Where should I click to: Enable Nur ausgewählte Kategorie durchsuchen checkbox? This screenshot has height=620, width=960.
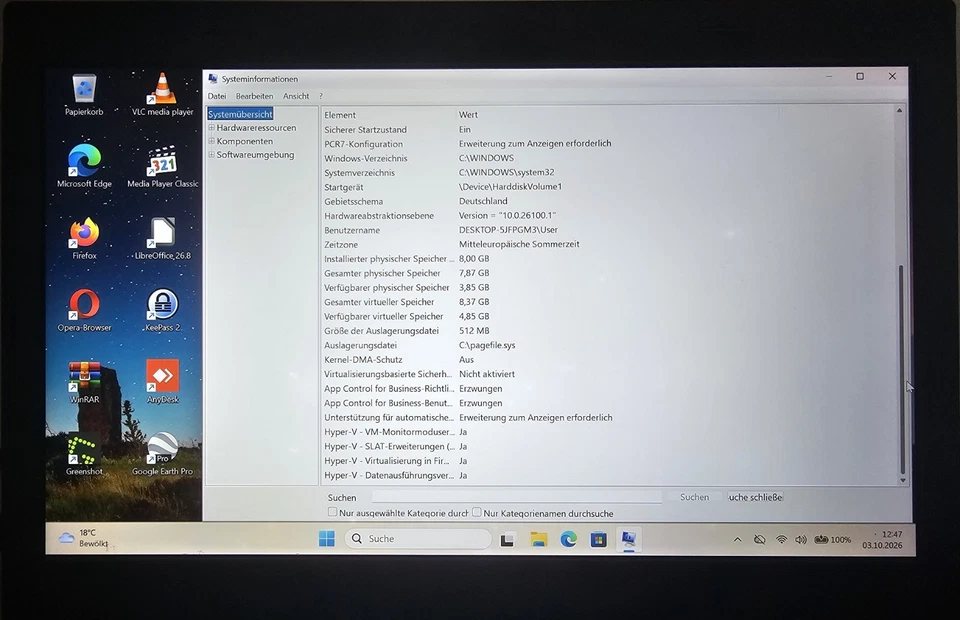click(332, 512)
